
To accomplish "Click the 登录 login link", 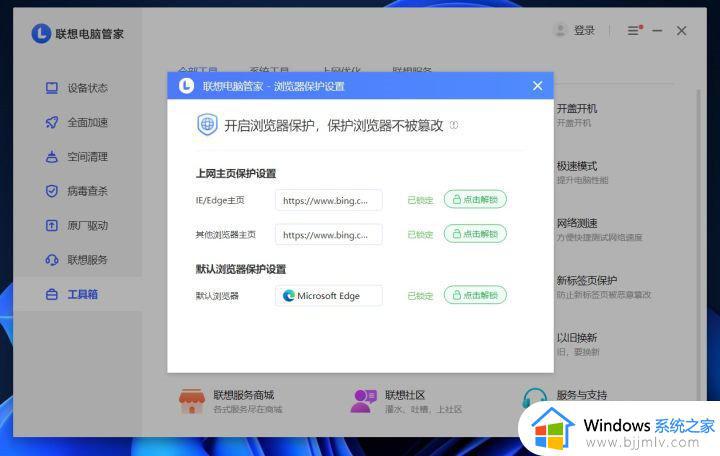I will coord(584,31).
